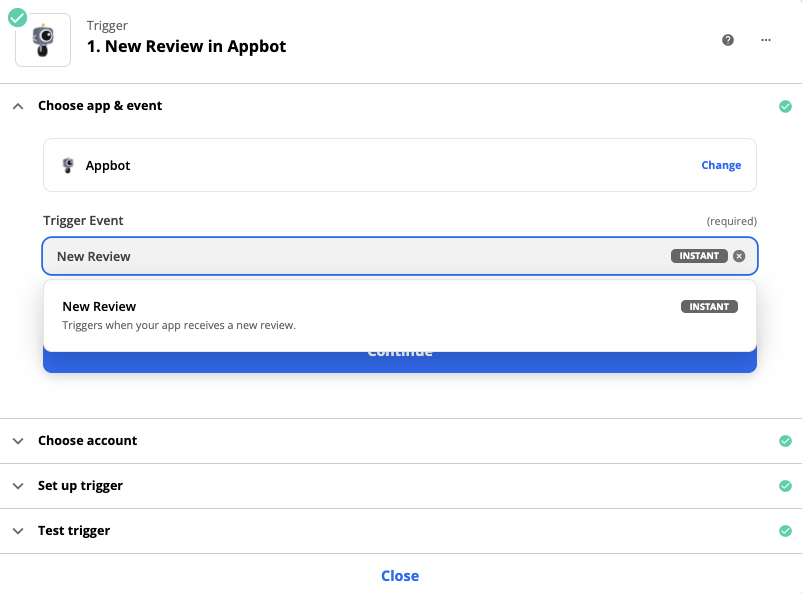Click 'Triggers when your app receives a new review.'
Viewport: 802px width, 594px height.
pos(179,325)
